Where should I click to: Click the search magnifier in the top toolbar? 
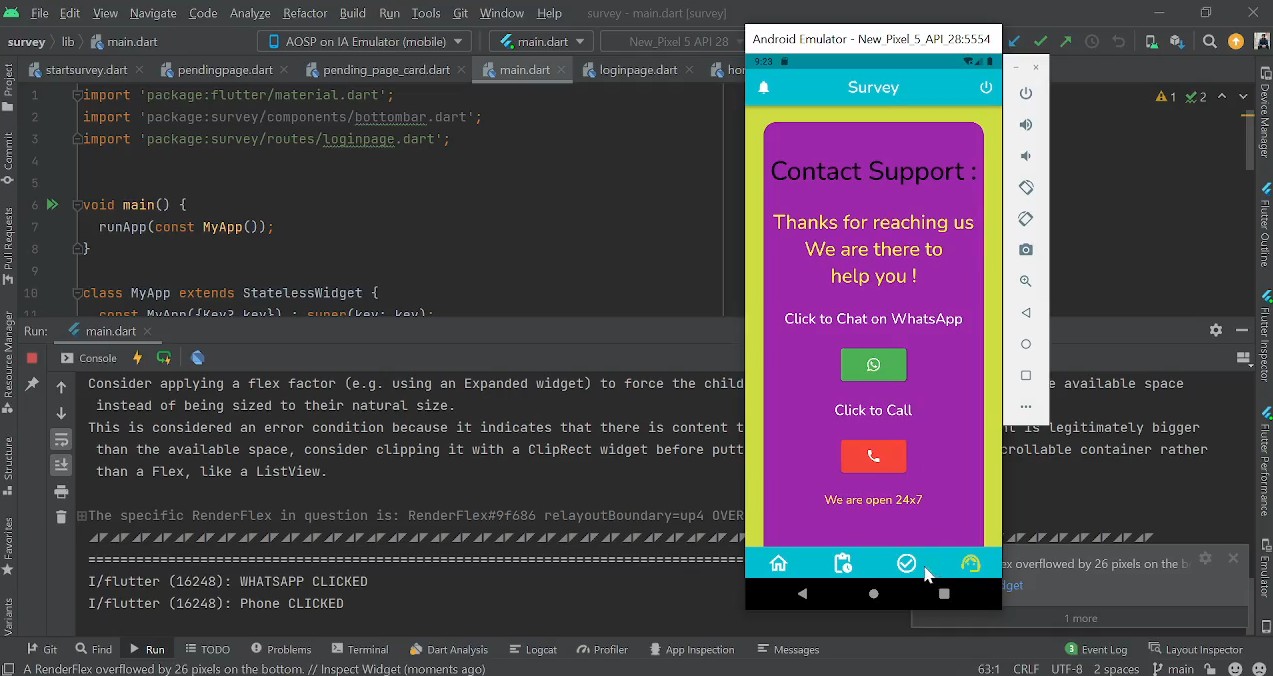[x=1210, y=41]
